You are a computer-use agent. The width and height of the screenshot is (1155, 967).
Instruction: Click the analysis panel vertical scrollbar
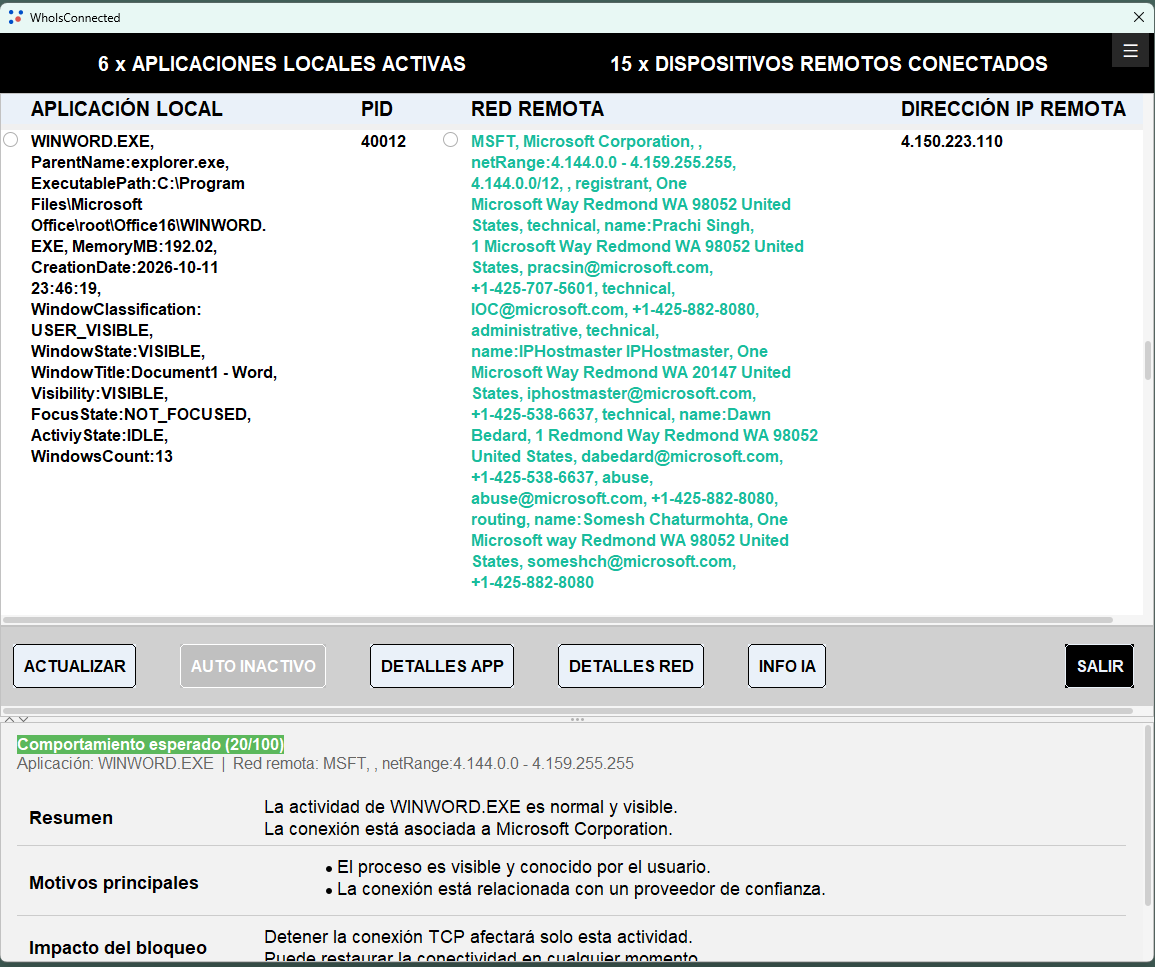(x=1148, y=815)
